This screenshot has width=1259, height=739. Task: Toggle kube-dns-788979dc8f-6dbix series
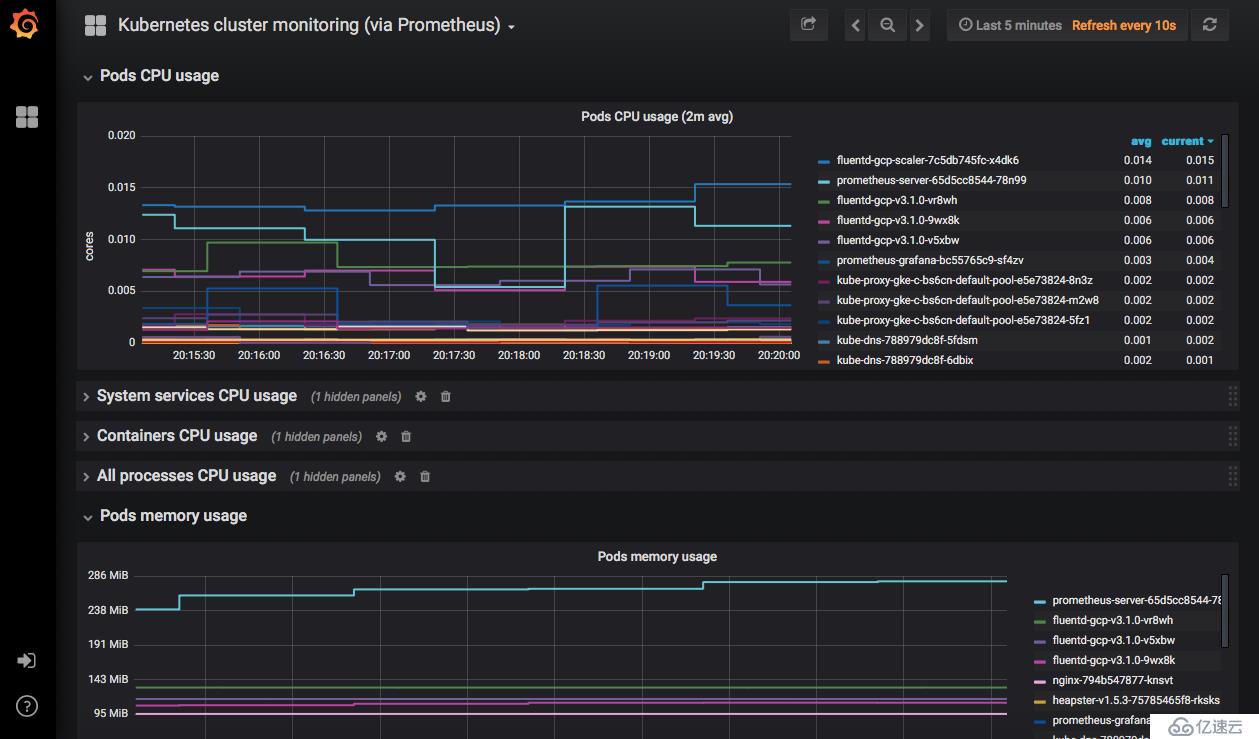coord(905,360)
